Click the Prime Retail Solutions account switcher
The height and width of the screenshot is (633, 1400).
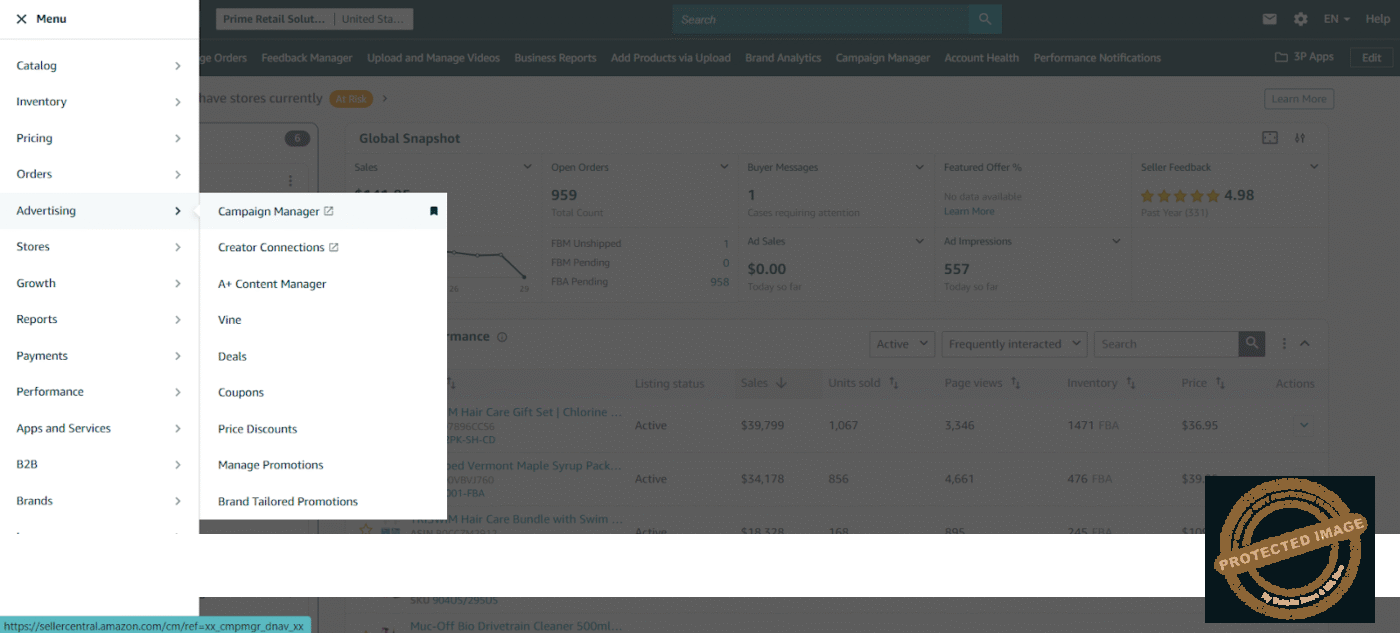click(314, 19)
